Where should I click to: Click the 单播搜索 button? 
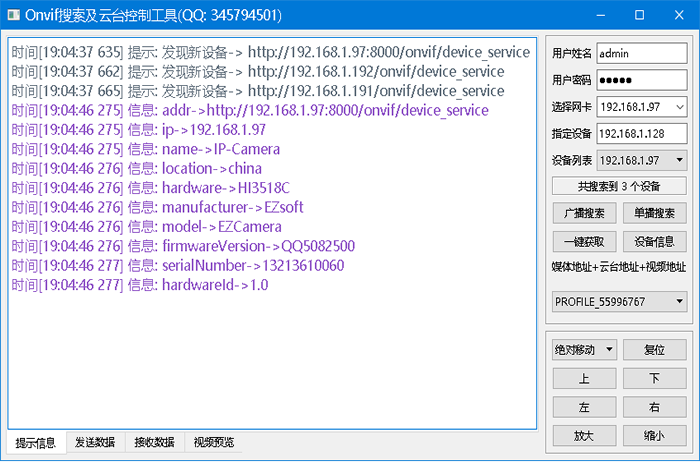[655, 213]
